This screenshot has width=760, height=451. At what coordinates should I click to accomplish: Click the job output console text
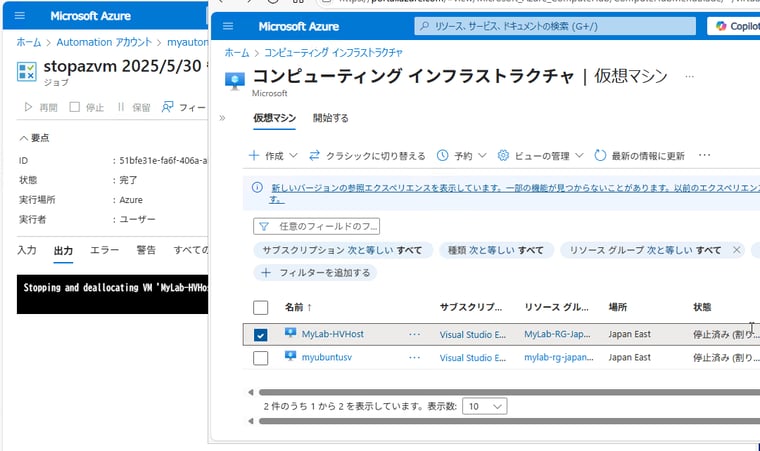(115, 288)
